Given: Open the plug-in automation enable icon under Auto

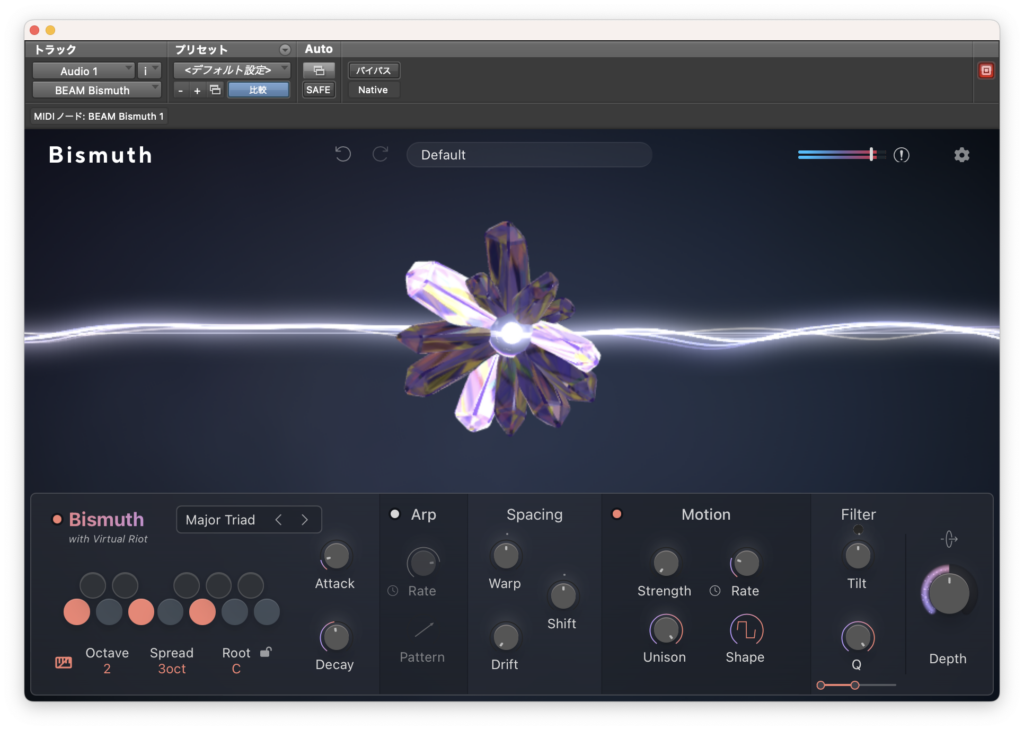Looking at the screenshot, I should [319, 71].
